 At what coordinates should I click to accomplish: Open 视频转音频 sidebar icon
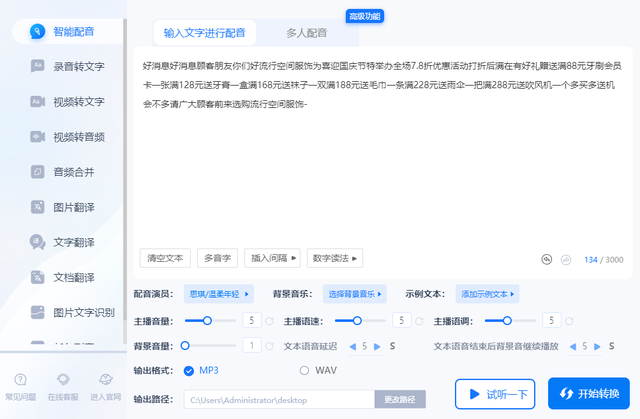(x=37, y=137)
